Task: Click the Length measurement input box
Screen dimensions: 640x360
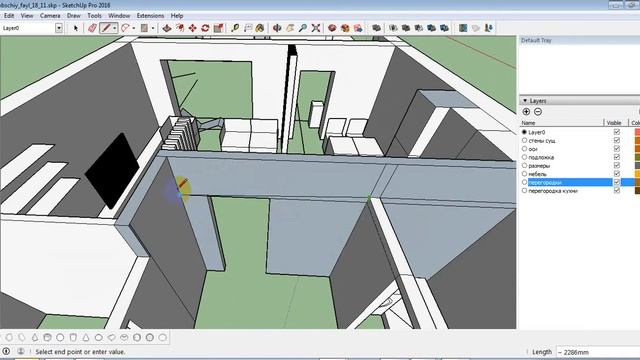Action: [598, 352]
